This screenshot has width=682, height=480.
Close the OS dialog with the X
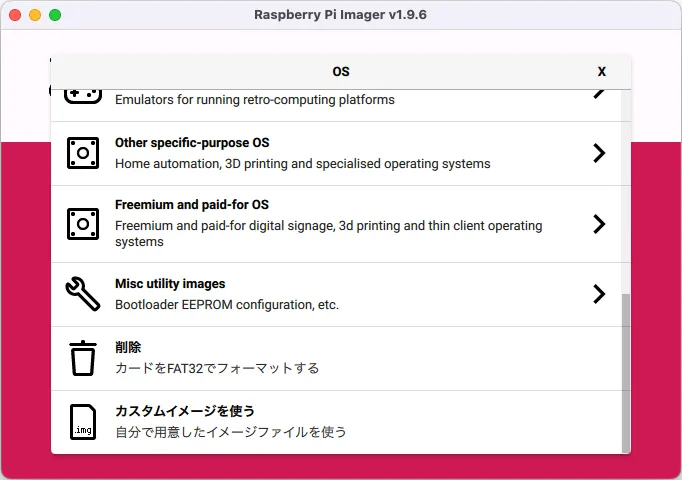point(602,71)
